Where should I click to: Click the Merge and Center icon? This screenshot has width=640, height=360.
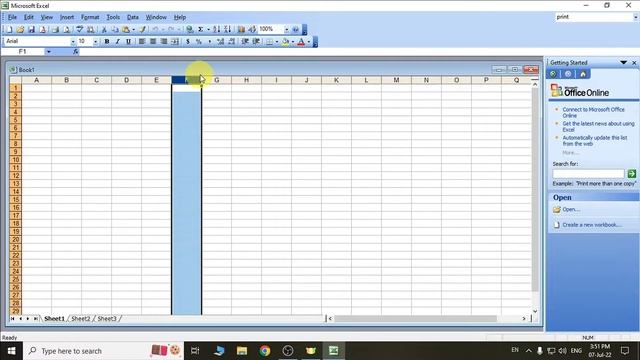point(175,41)
